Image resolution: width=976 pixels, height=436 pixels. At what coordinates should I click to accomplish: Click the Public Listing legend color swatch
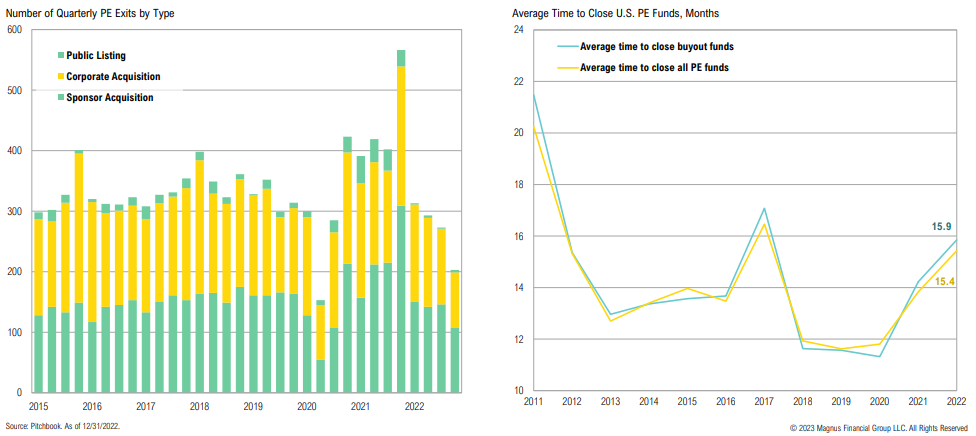(x=62, y=56)
